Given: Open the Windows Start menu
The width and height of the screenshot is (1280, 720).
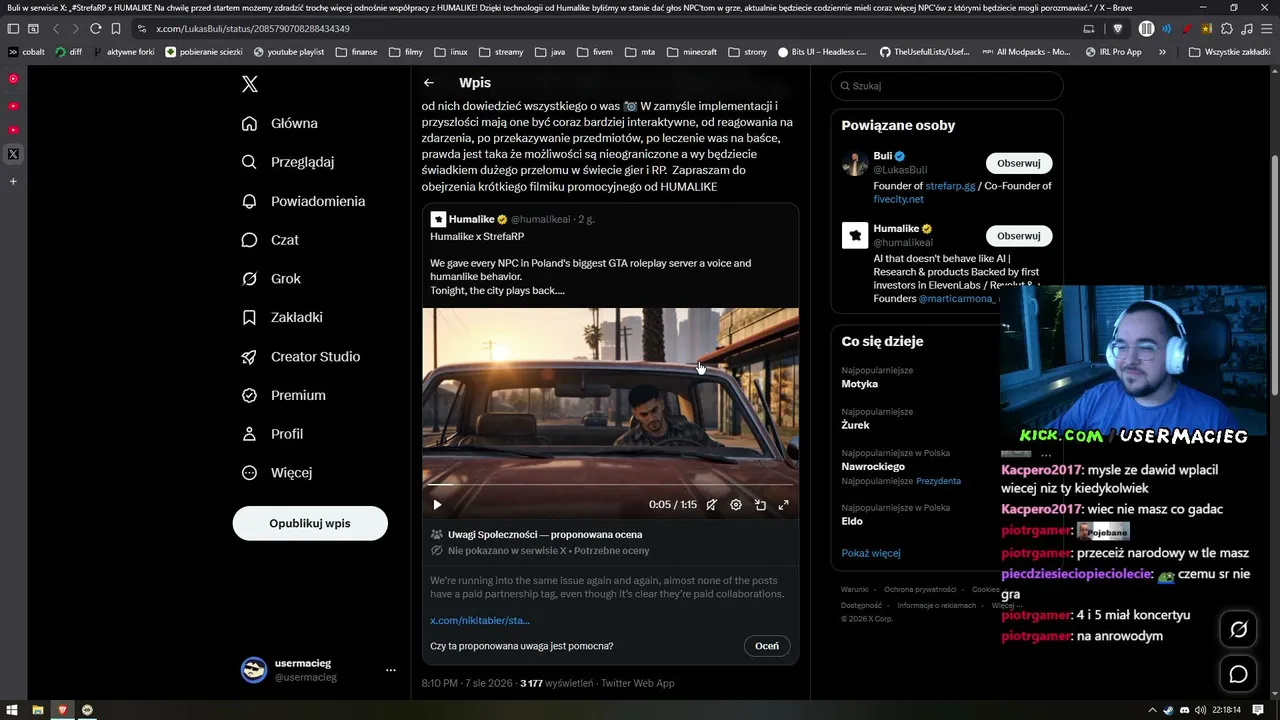Looking at the screenshot, I should coord(12,710).
